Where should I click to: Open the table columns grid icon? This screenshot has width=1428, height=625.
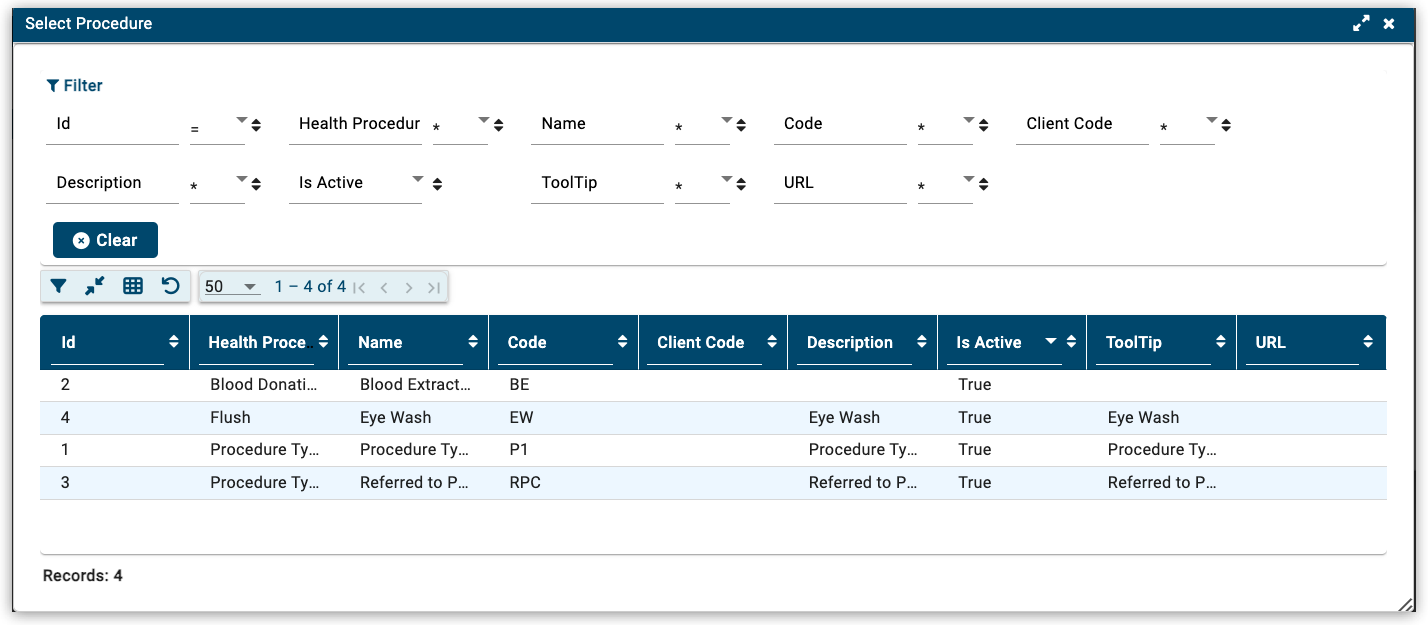point(133,287)
